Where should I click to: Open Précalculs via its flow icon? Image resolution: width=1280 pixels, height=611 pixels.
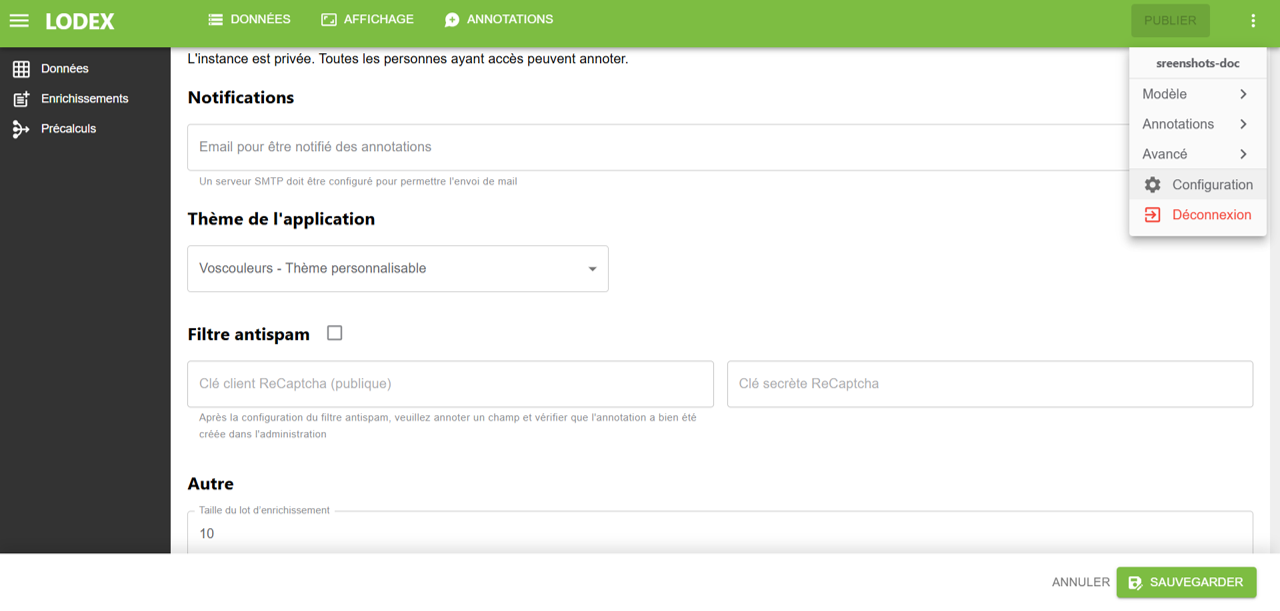[22, 128]
